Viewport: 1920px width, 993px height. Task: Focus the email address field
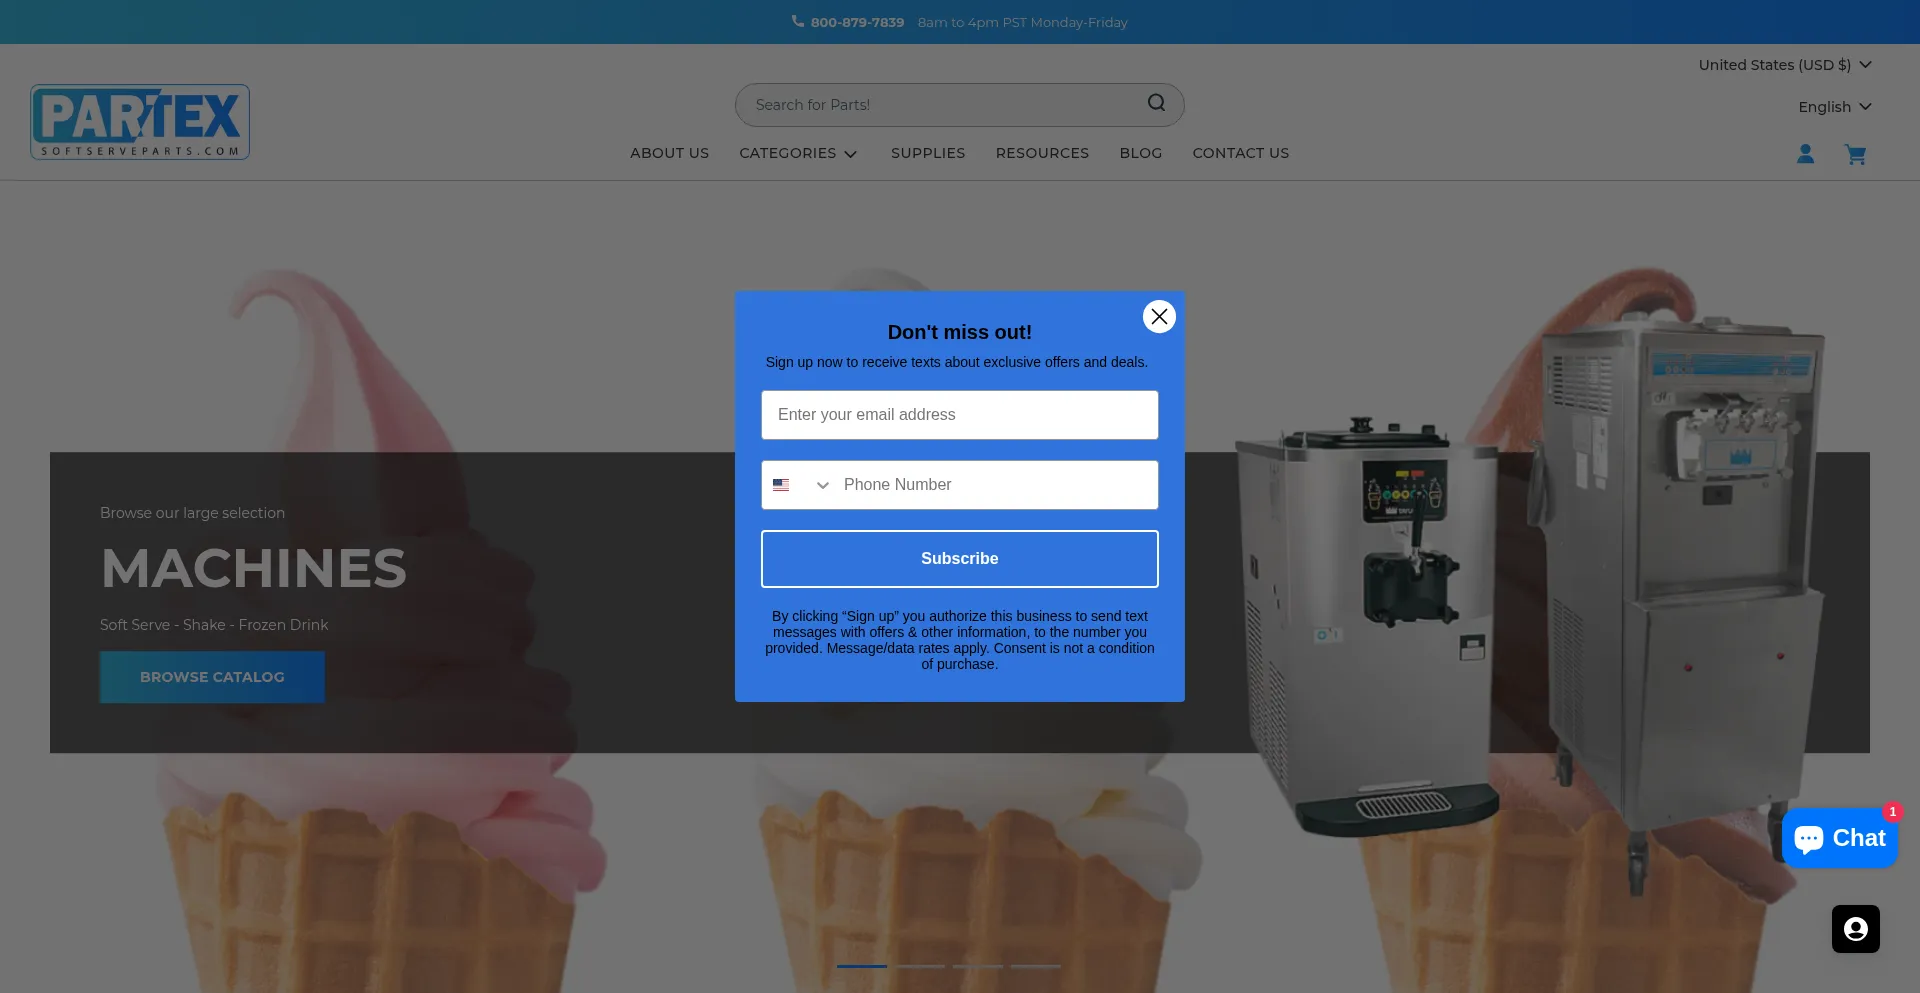tap(959, 415)
